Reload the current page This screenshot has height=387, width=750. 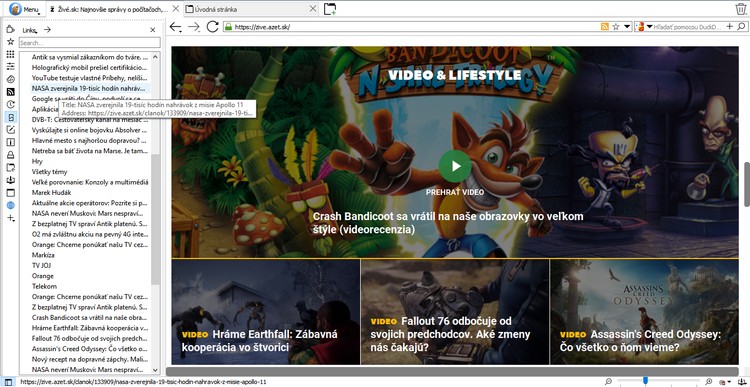(x=212, y=27)
